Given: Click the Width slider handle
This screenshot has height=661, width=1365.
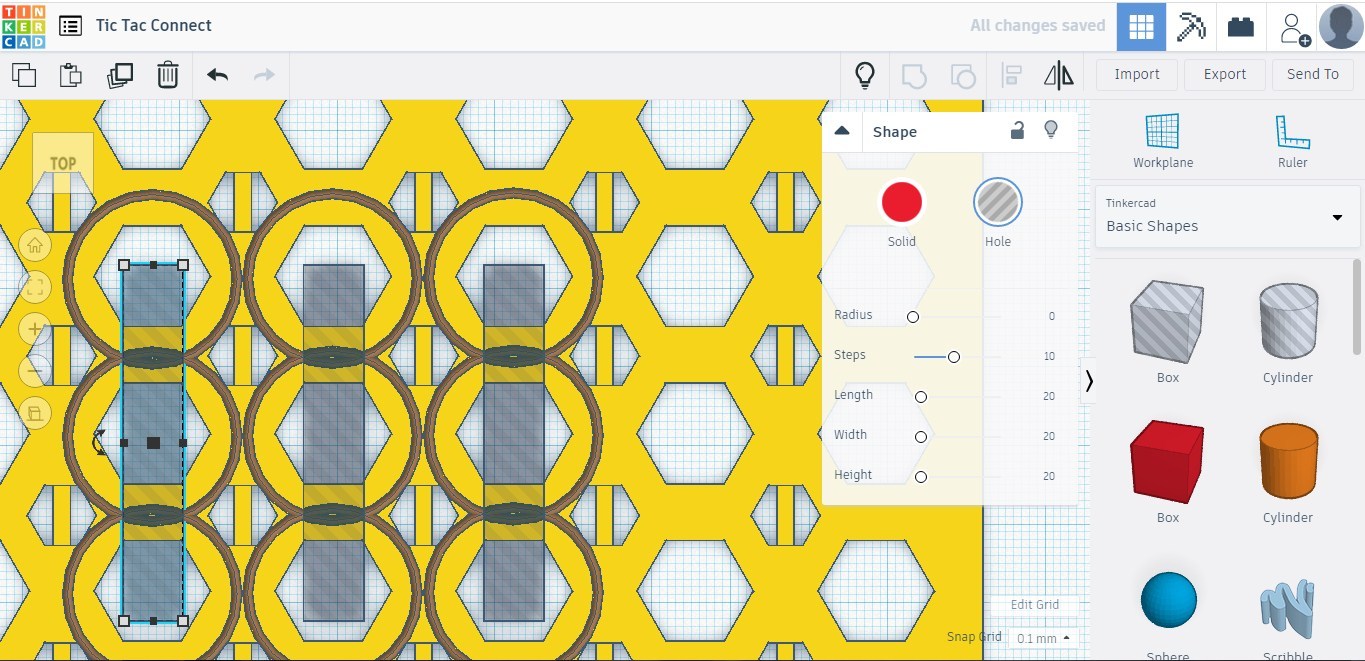Looking at the screenshot, I should [921, 437].
